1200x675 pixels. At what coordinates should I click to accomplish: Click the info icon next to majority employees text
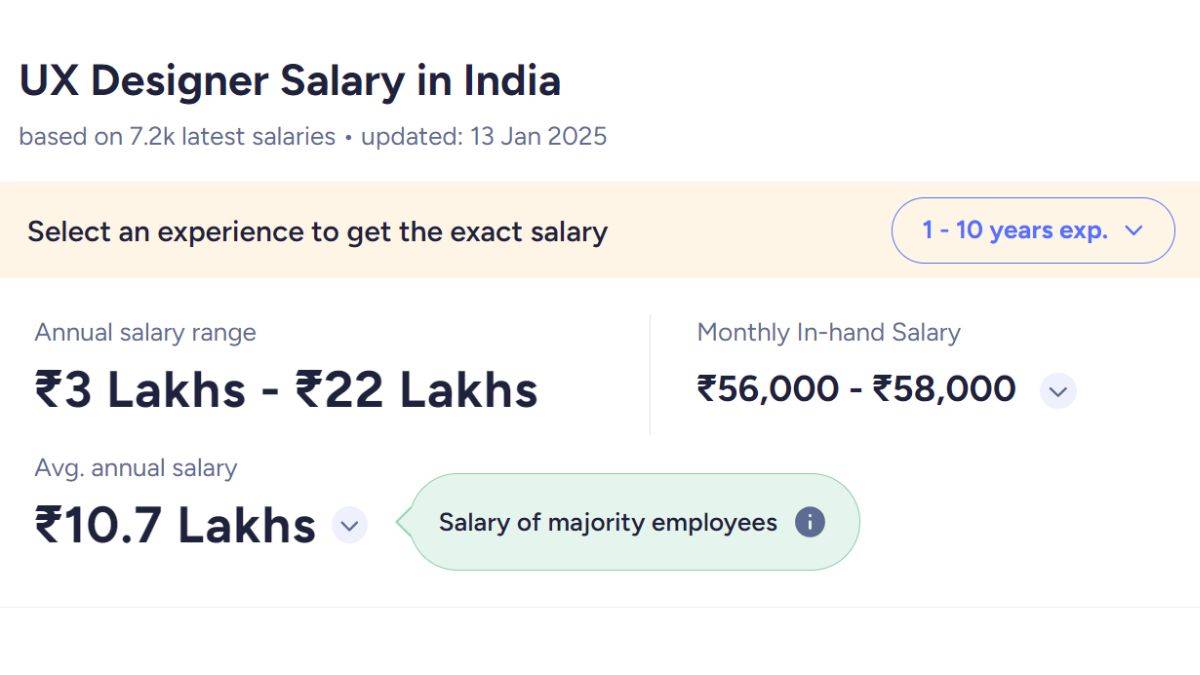coord(810,522)
